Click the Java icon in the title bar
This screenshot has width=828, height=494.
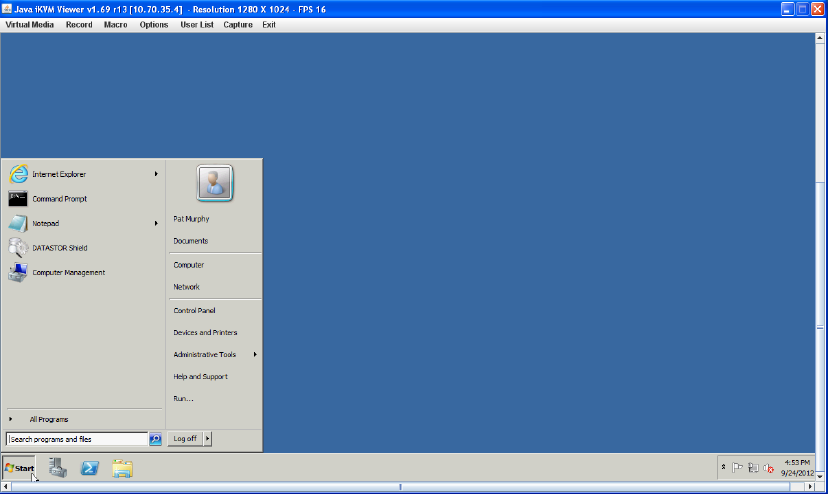tap(7, 8)
